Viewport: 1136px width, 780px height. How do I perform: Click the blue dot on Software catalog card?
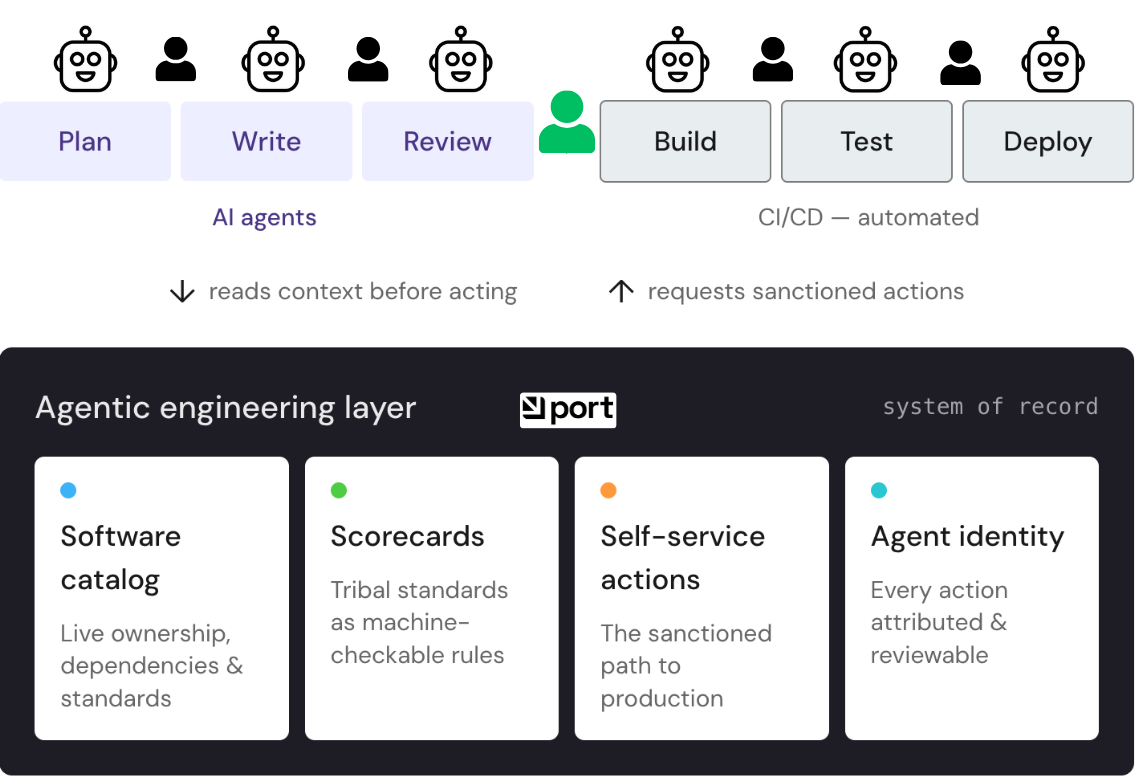(68, 490)
